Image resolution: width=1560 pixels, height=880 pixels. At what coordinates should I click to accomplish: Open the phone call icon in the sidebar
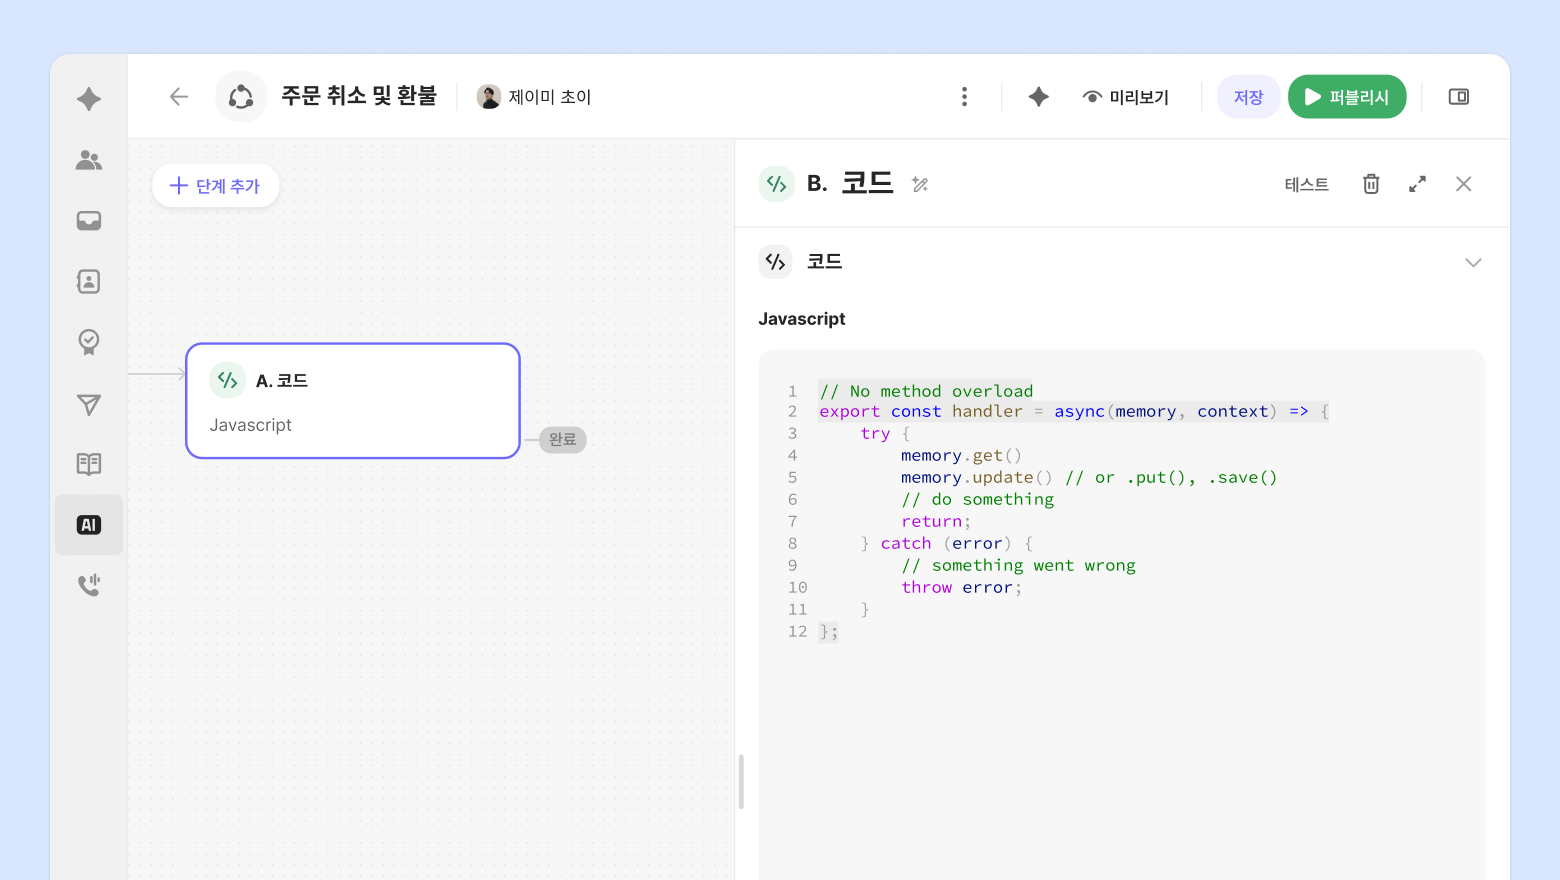click(x=89, y=585)
